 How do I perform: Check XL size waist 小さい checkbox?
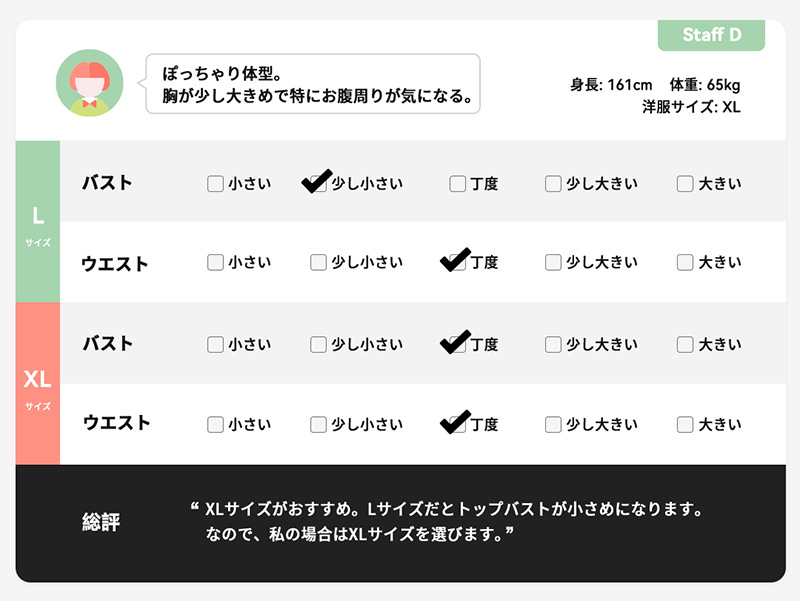215,424
